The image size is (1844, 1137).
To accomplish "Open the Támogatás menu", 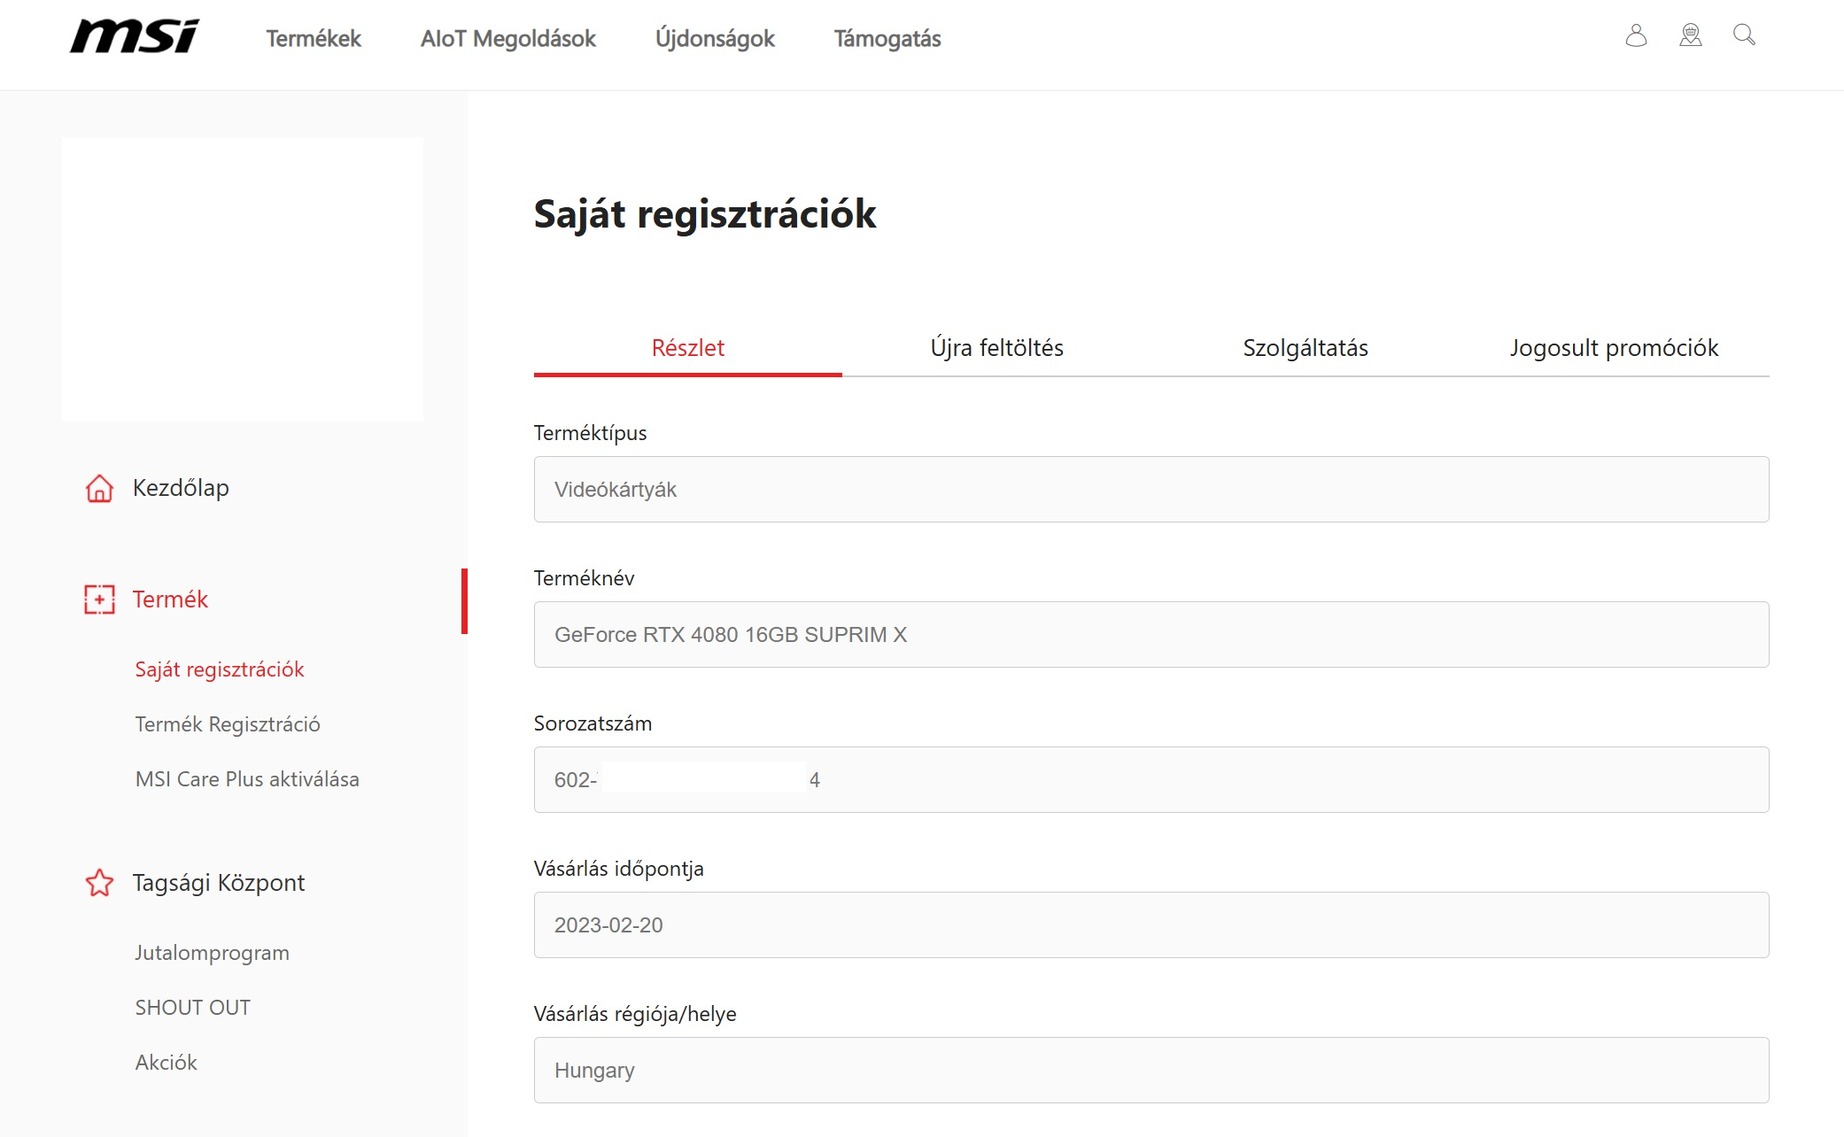I will coord(887,39).
